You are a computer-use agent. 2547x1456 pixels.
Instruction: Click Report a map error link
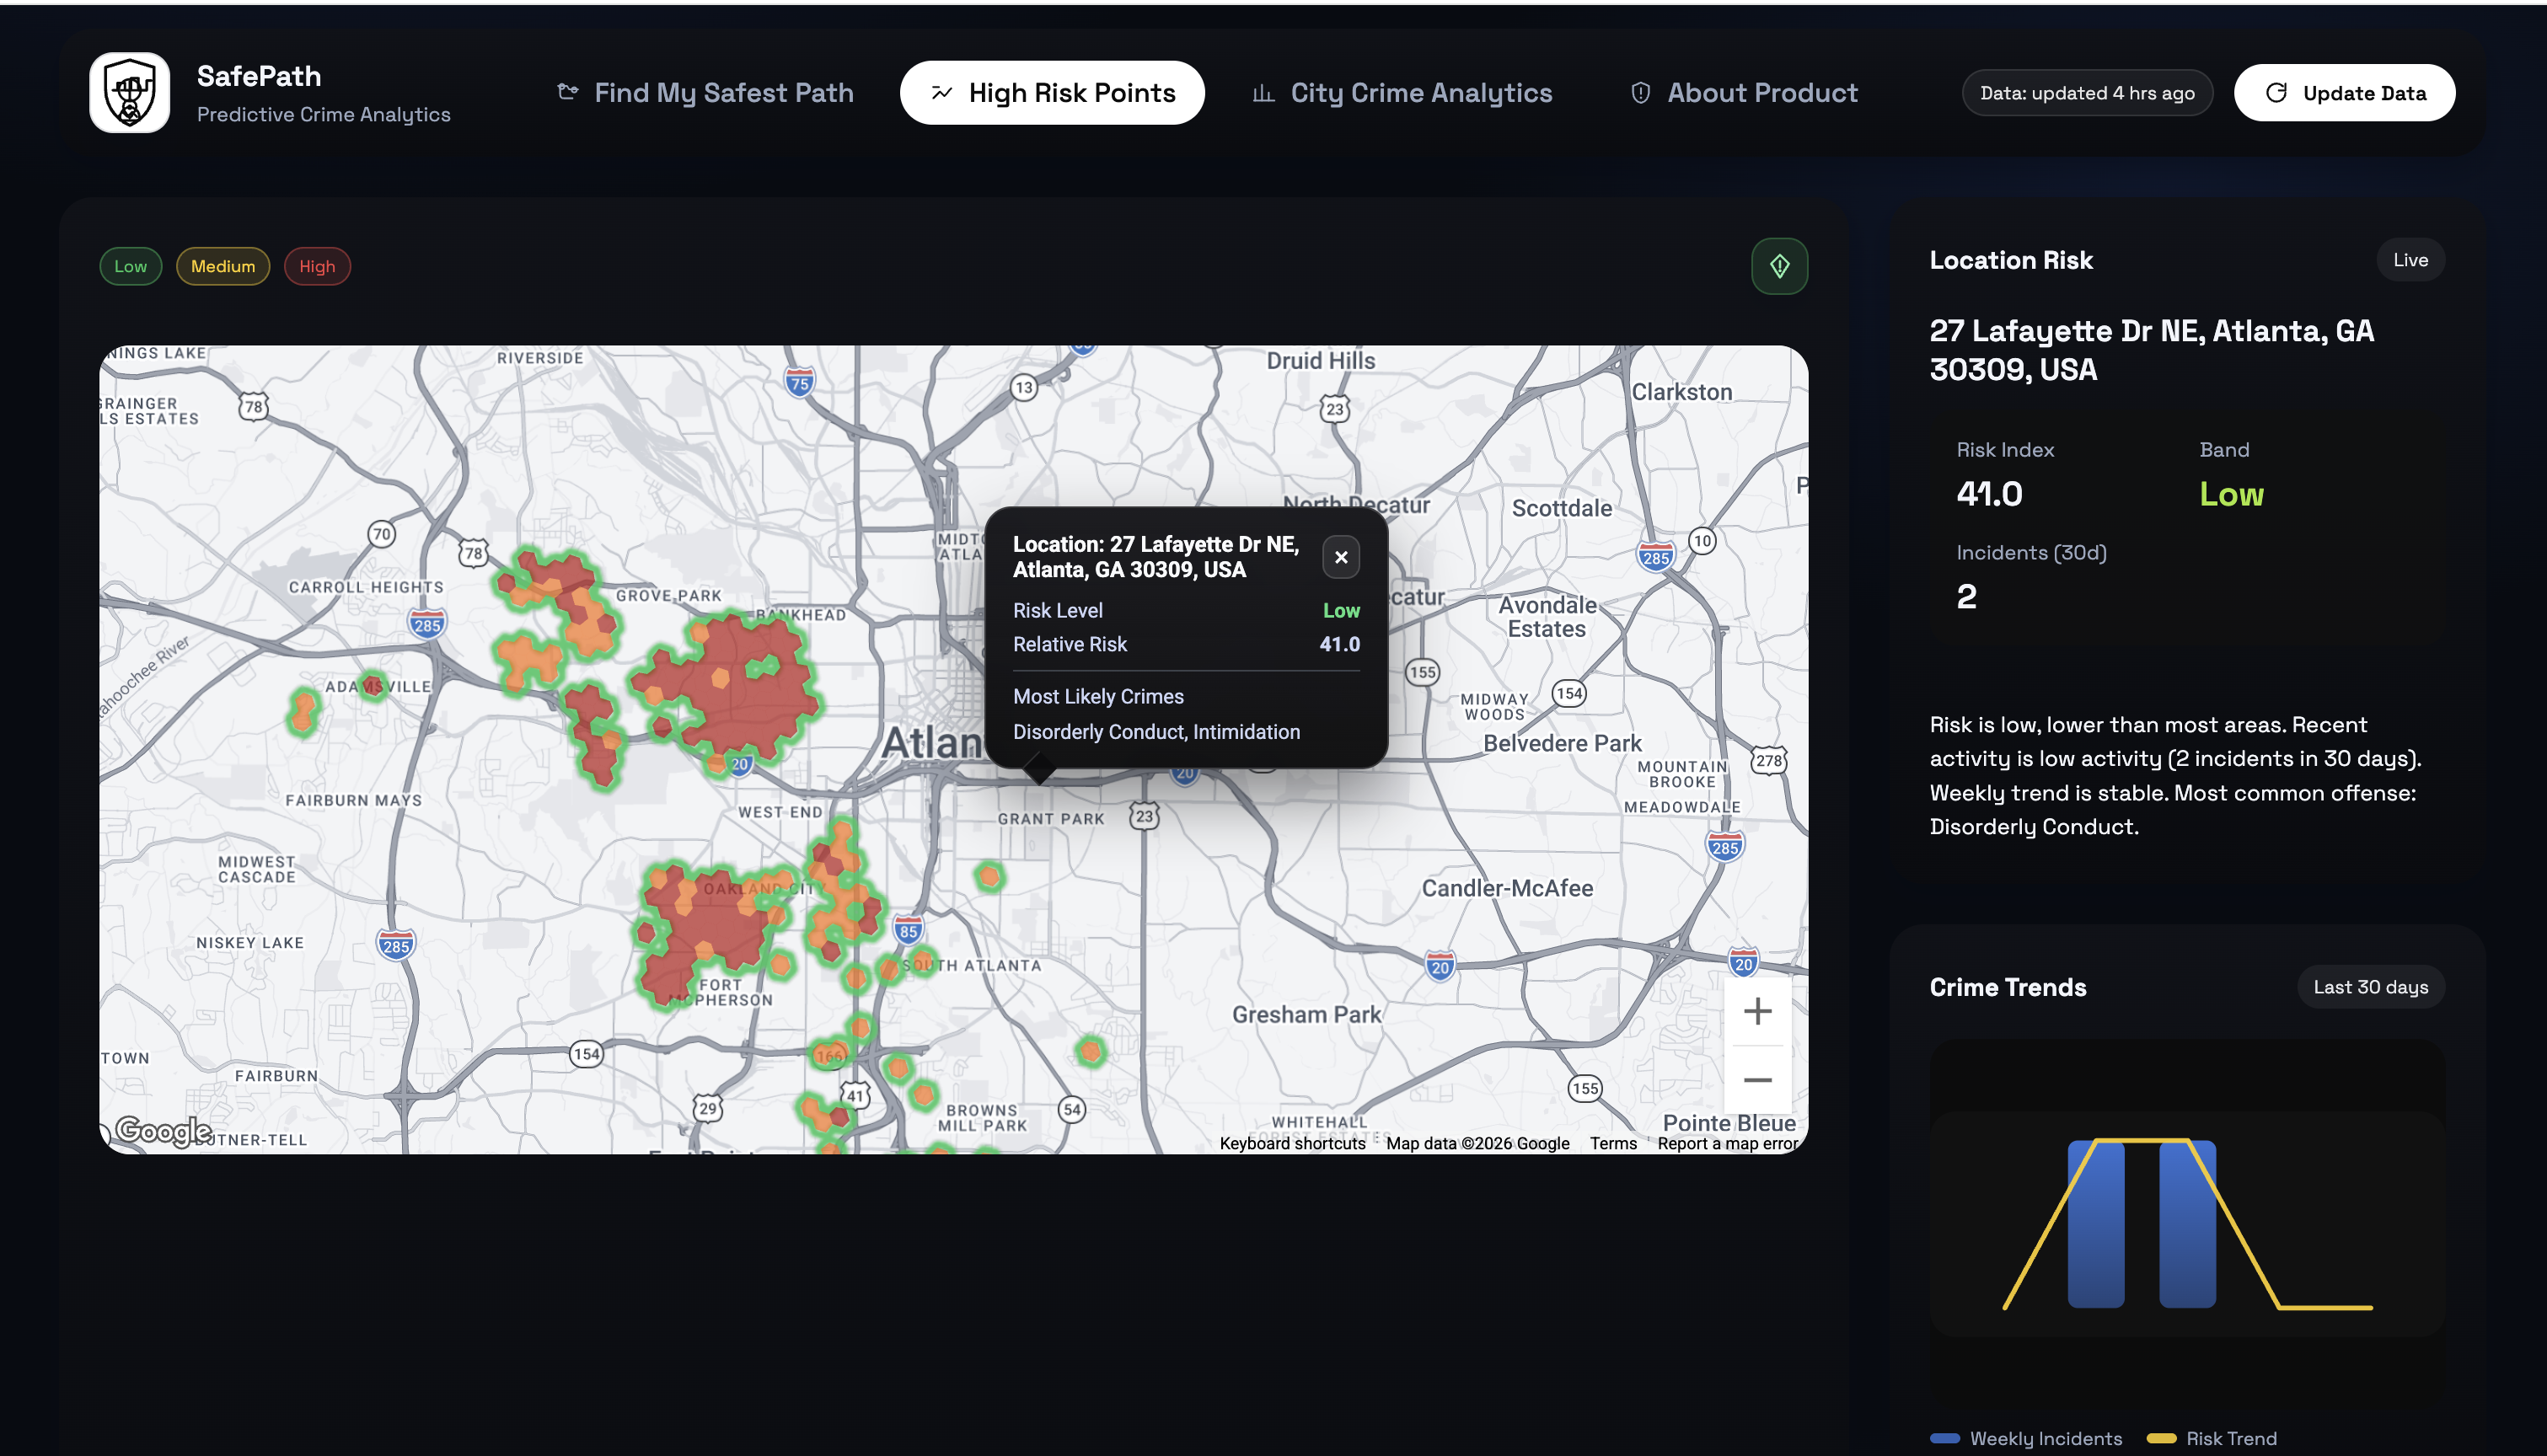pyautogui.click(x=1727, y=1143)
